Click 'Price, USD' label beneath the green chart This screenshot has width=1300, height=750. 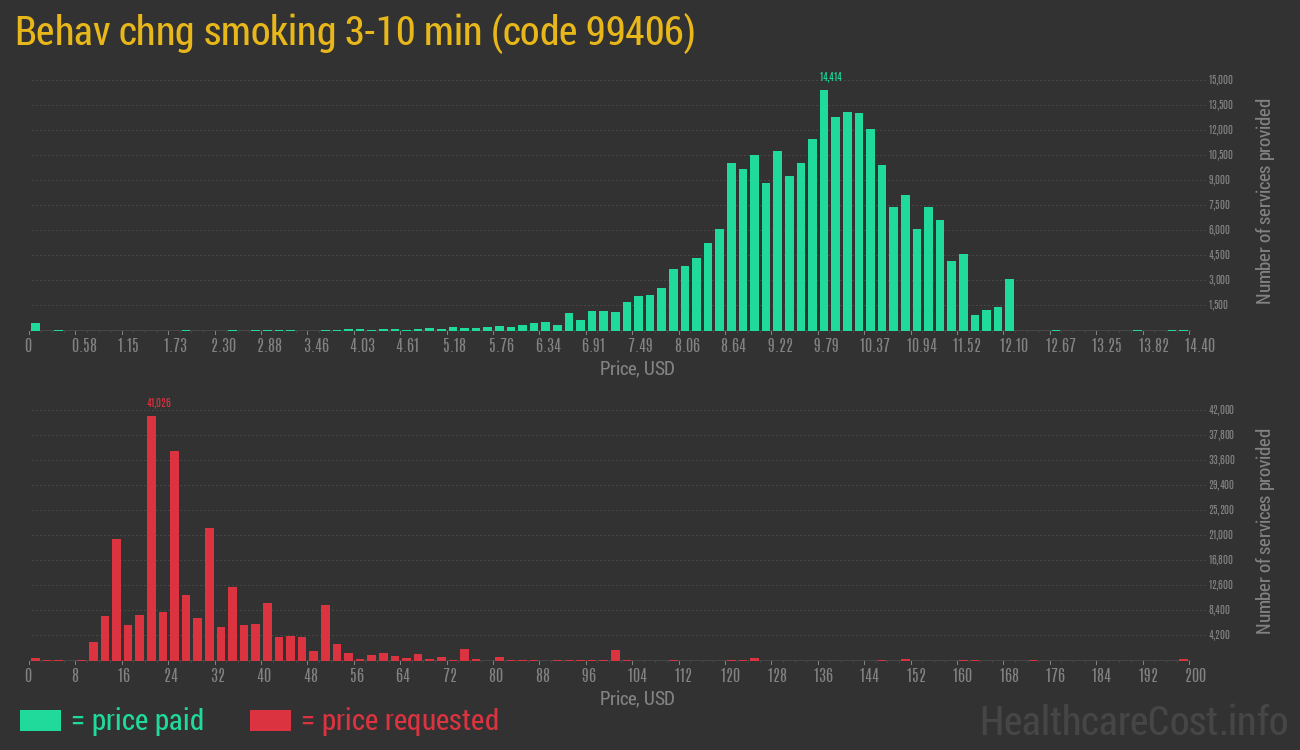coord(637,369)
